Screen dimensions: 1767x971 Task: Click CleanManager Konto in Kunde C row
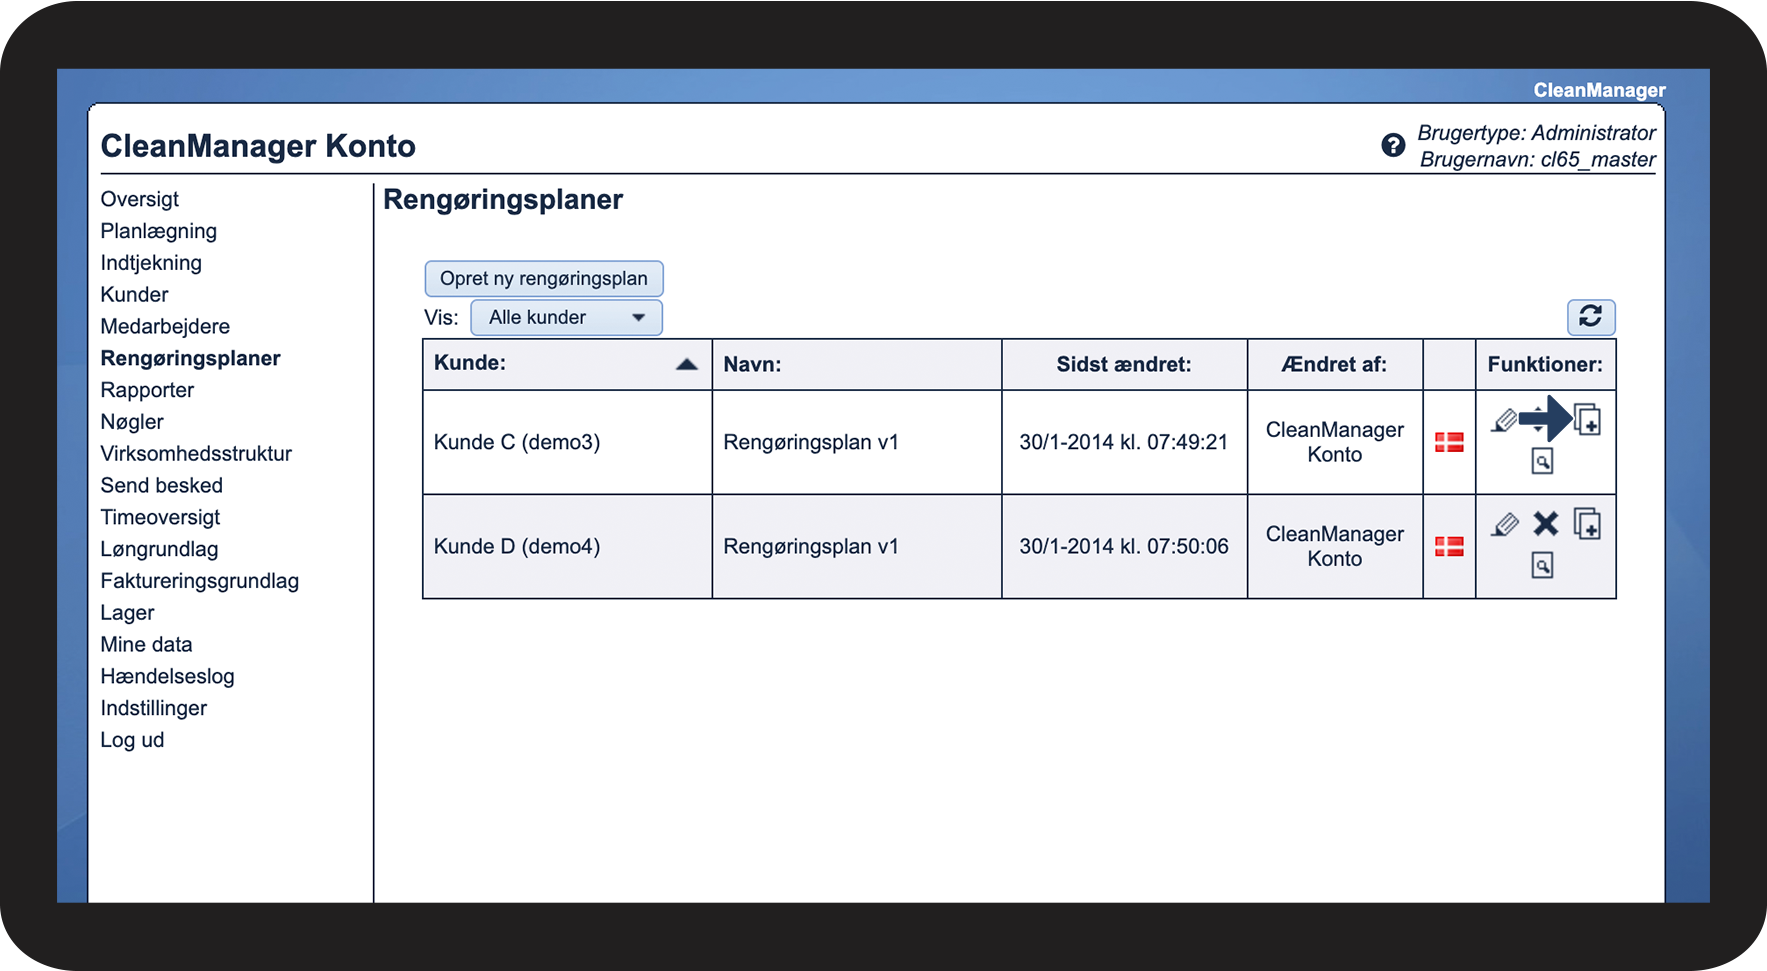pyautogui.click(x=1335, y=442)
